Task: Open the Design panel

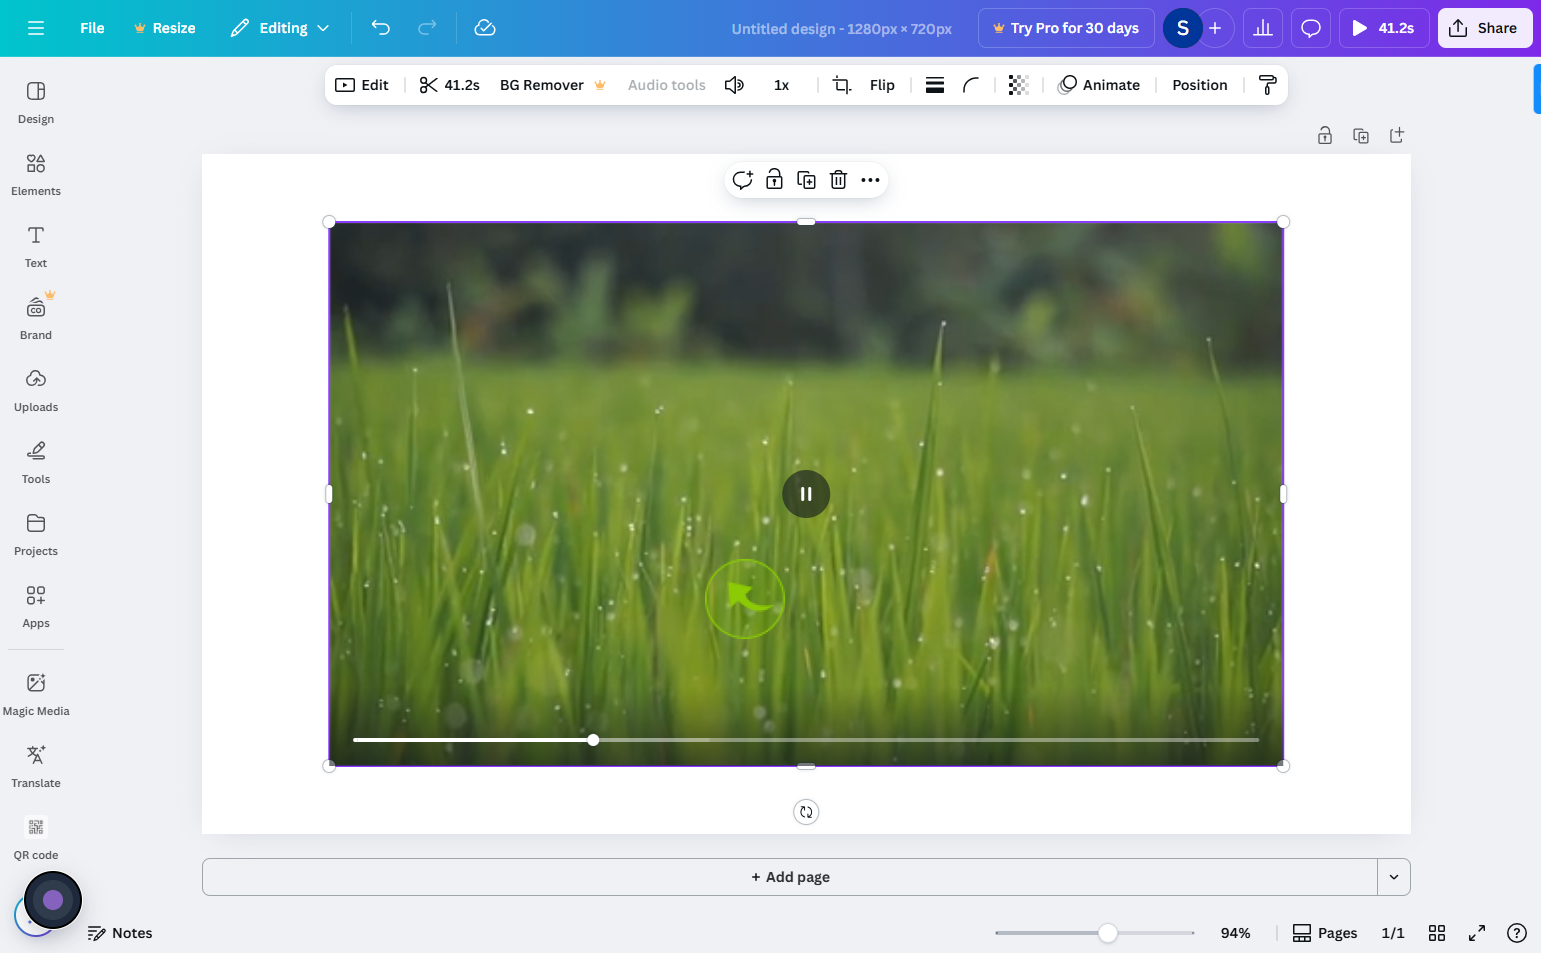Action: tap(36, 103)
